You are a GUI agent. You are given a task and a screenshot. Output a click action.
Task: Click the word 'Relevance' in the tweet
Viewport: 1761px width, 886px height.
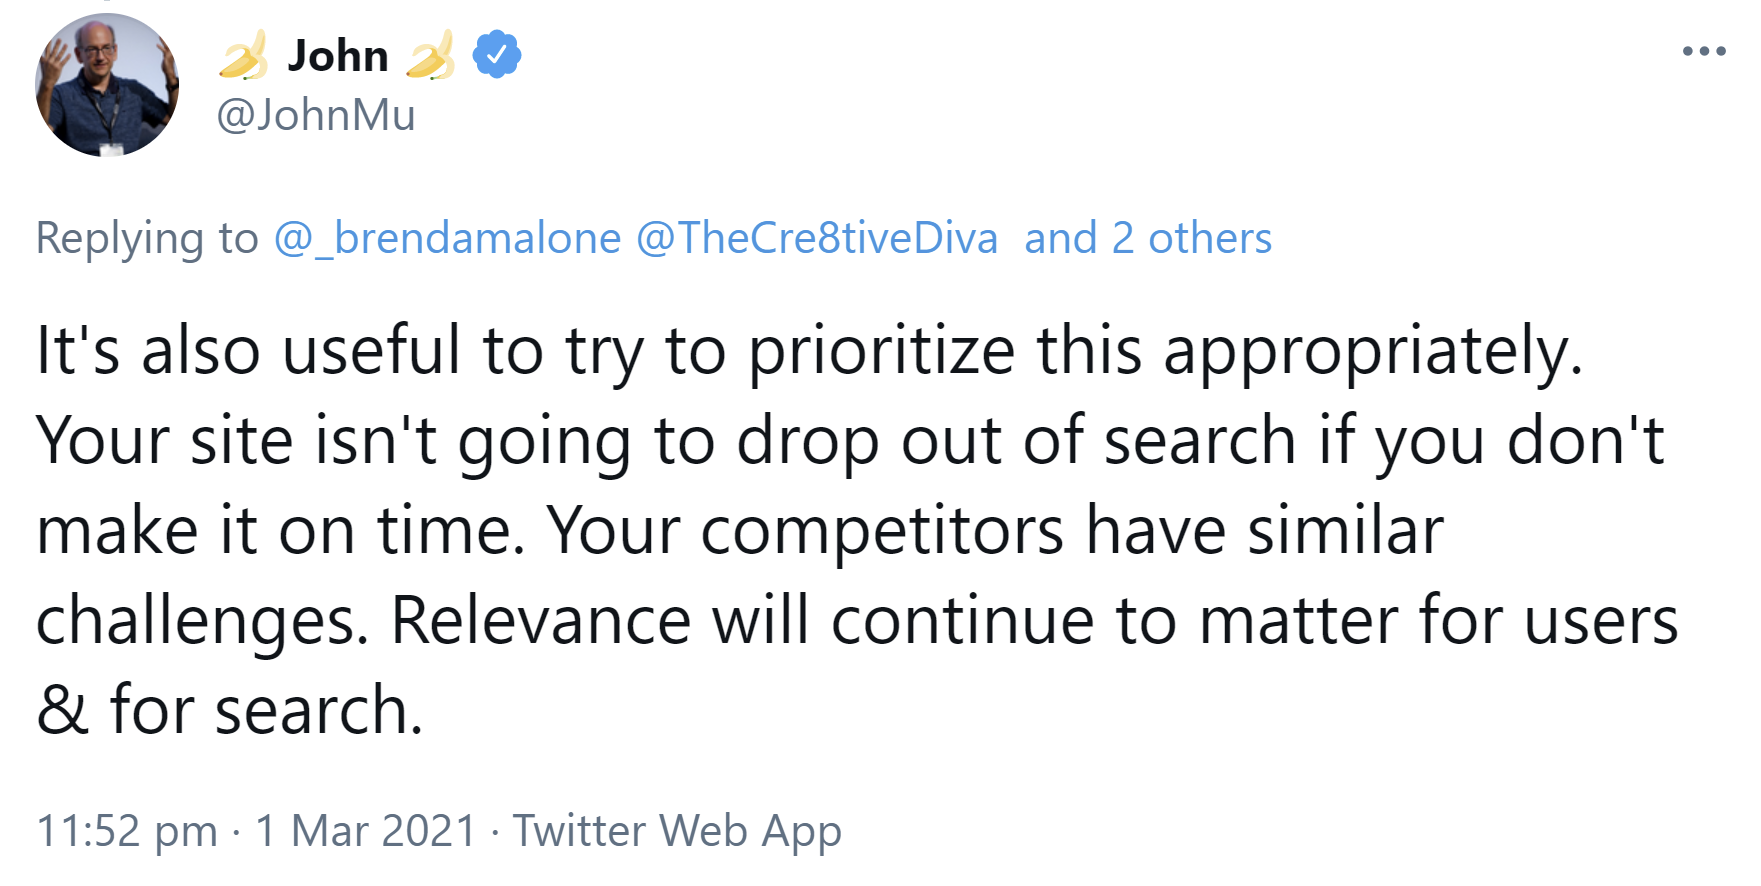point(540,621)
